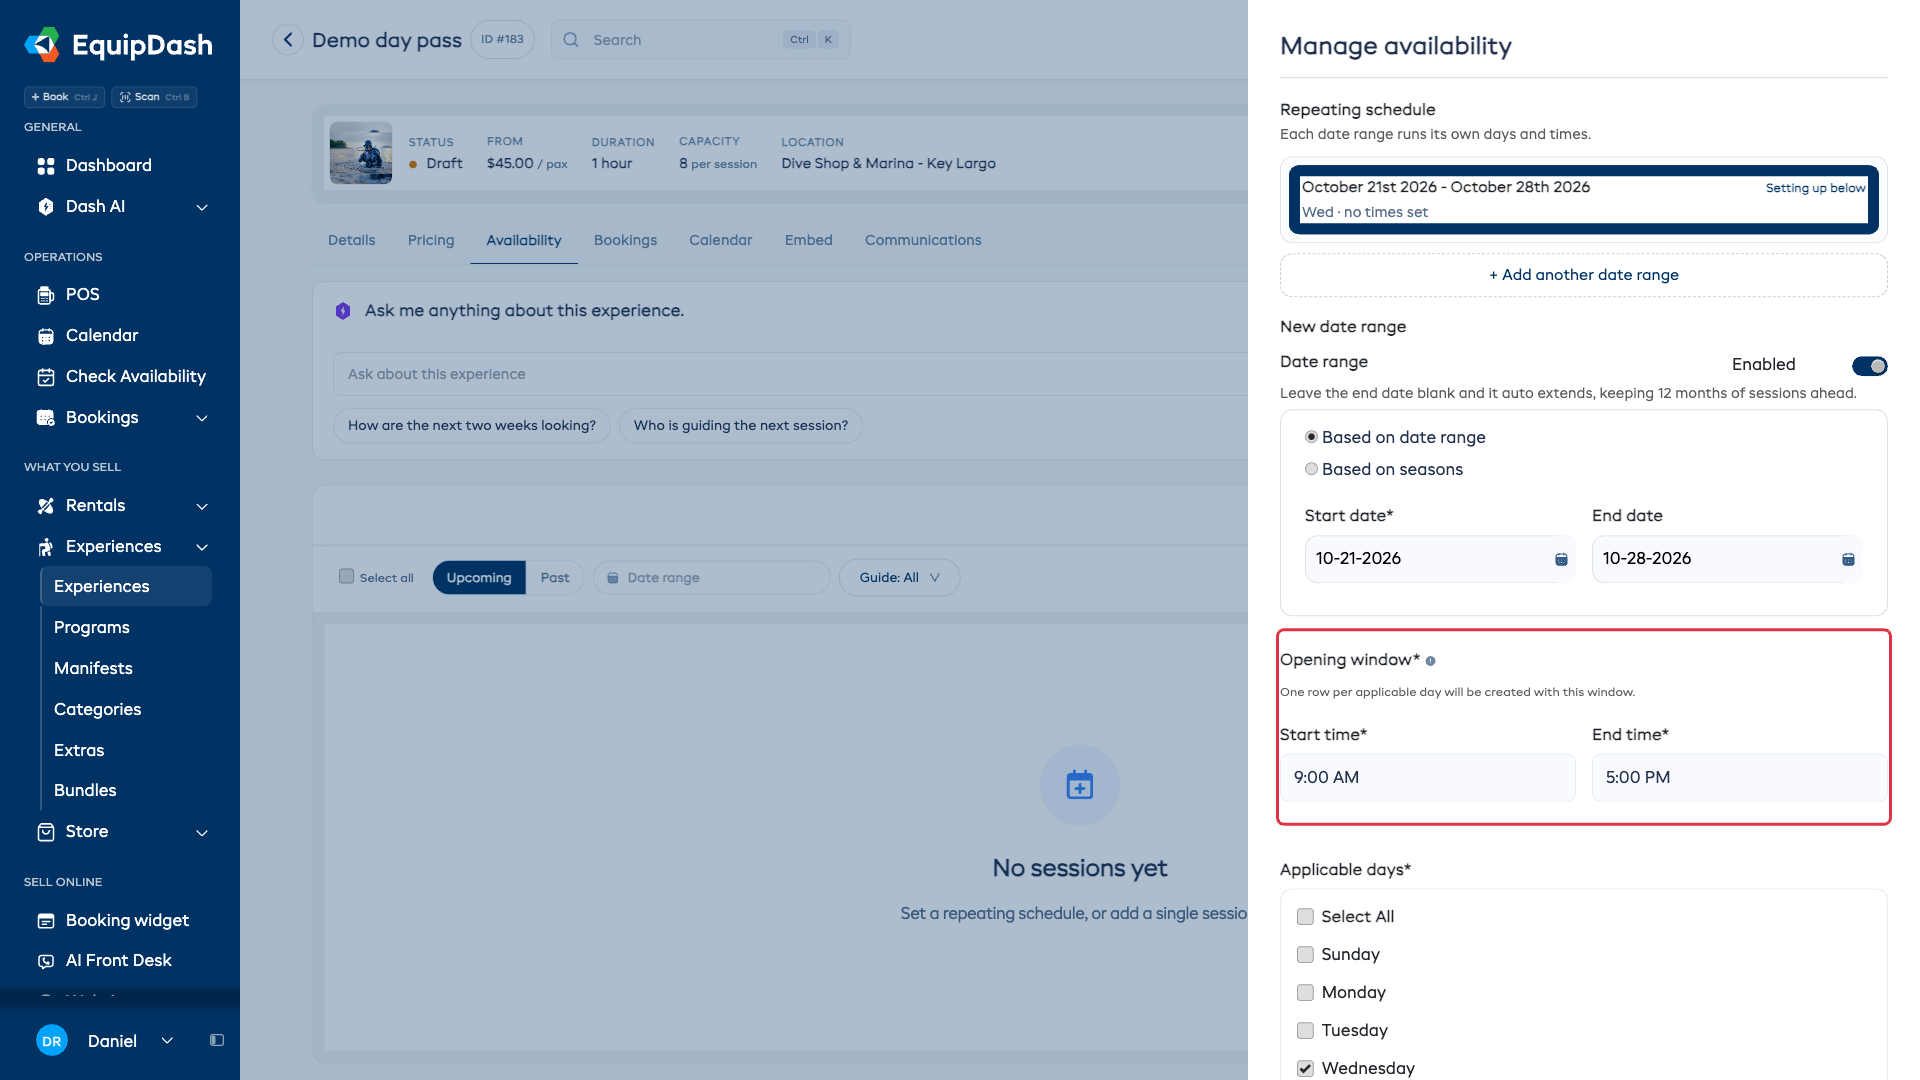This screenshot has height=1080, width=1920.
Task: Click the Scan button
Action: click(154, 97)
